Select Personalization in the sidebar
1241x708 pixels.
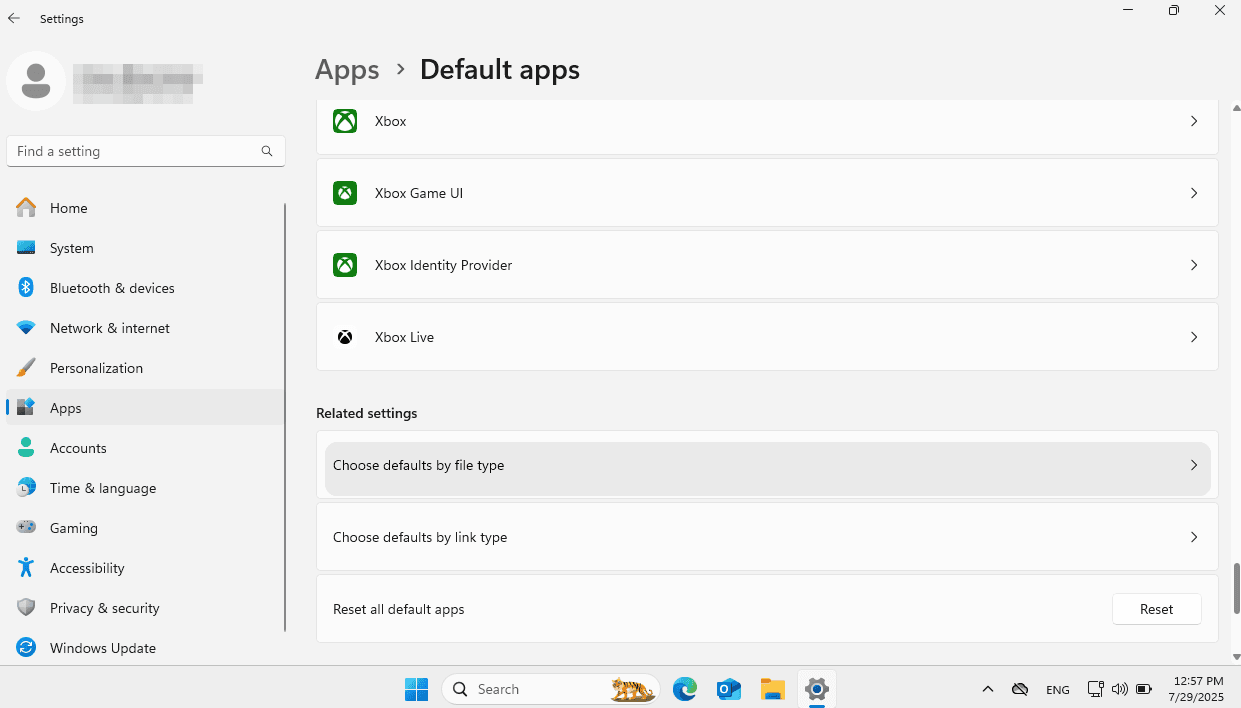pos(145,368)
